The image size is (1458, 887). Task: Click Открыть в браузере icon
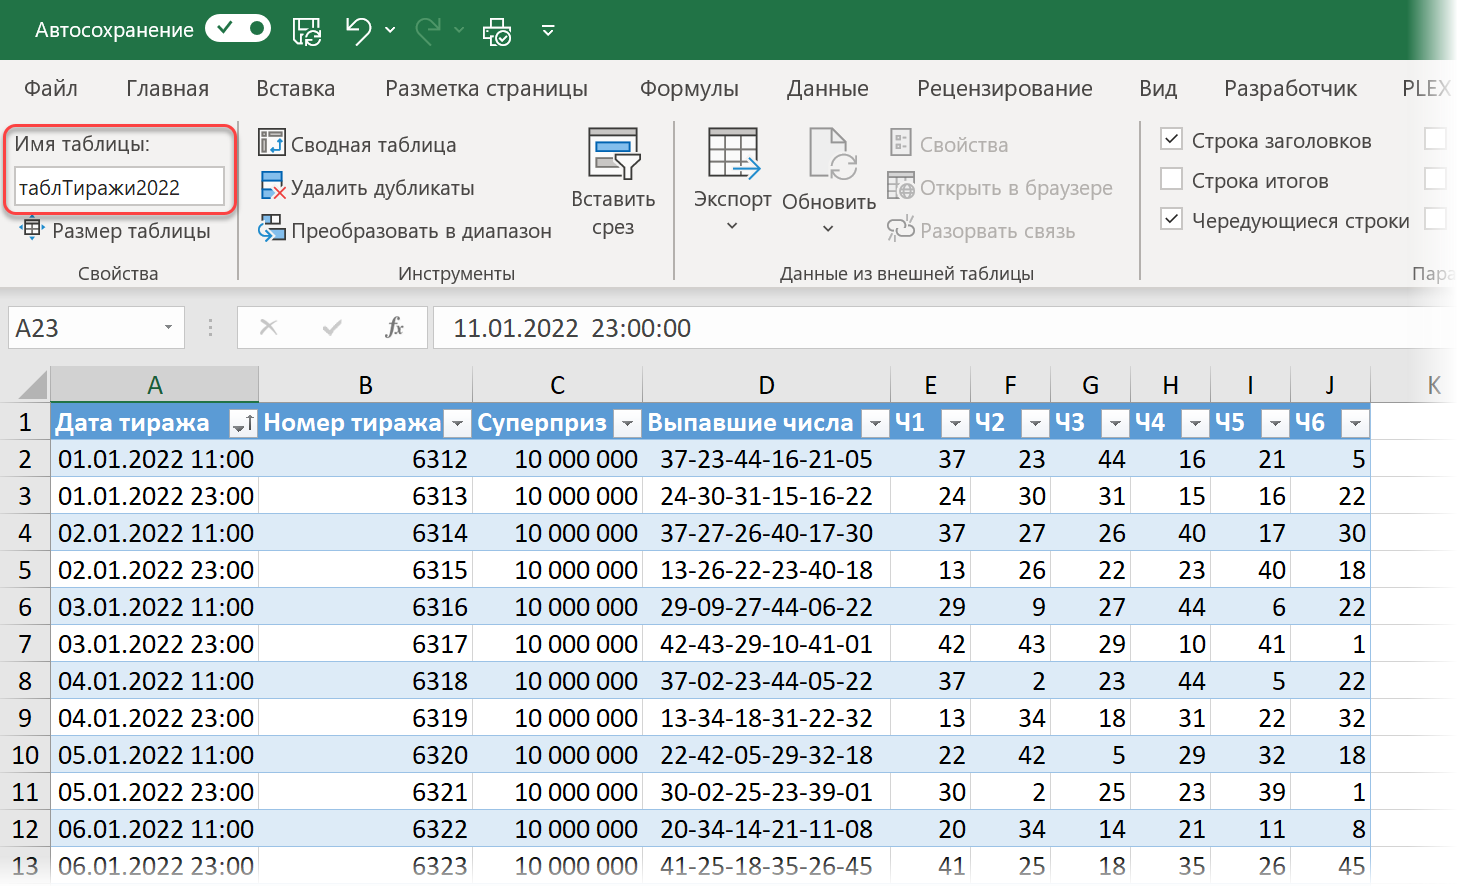(x=901, y=187)
